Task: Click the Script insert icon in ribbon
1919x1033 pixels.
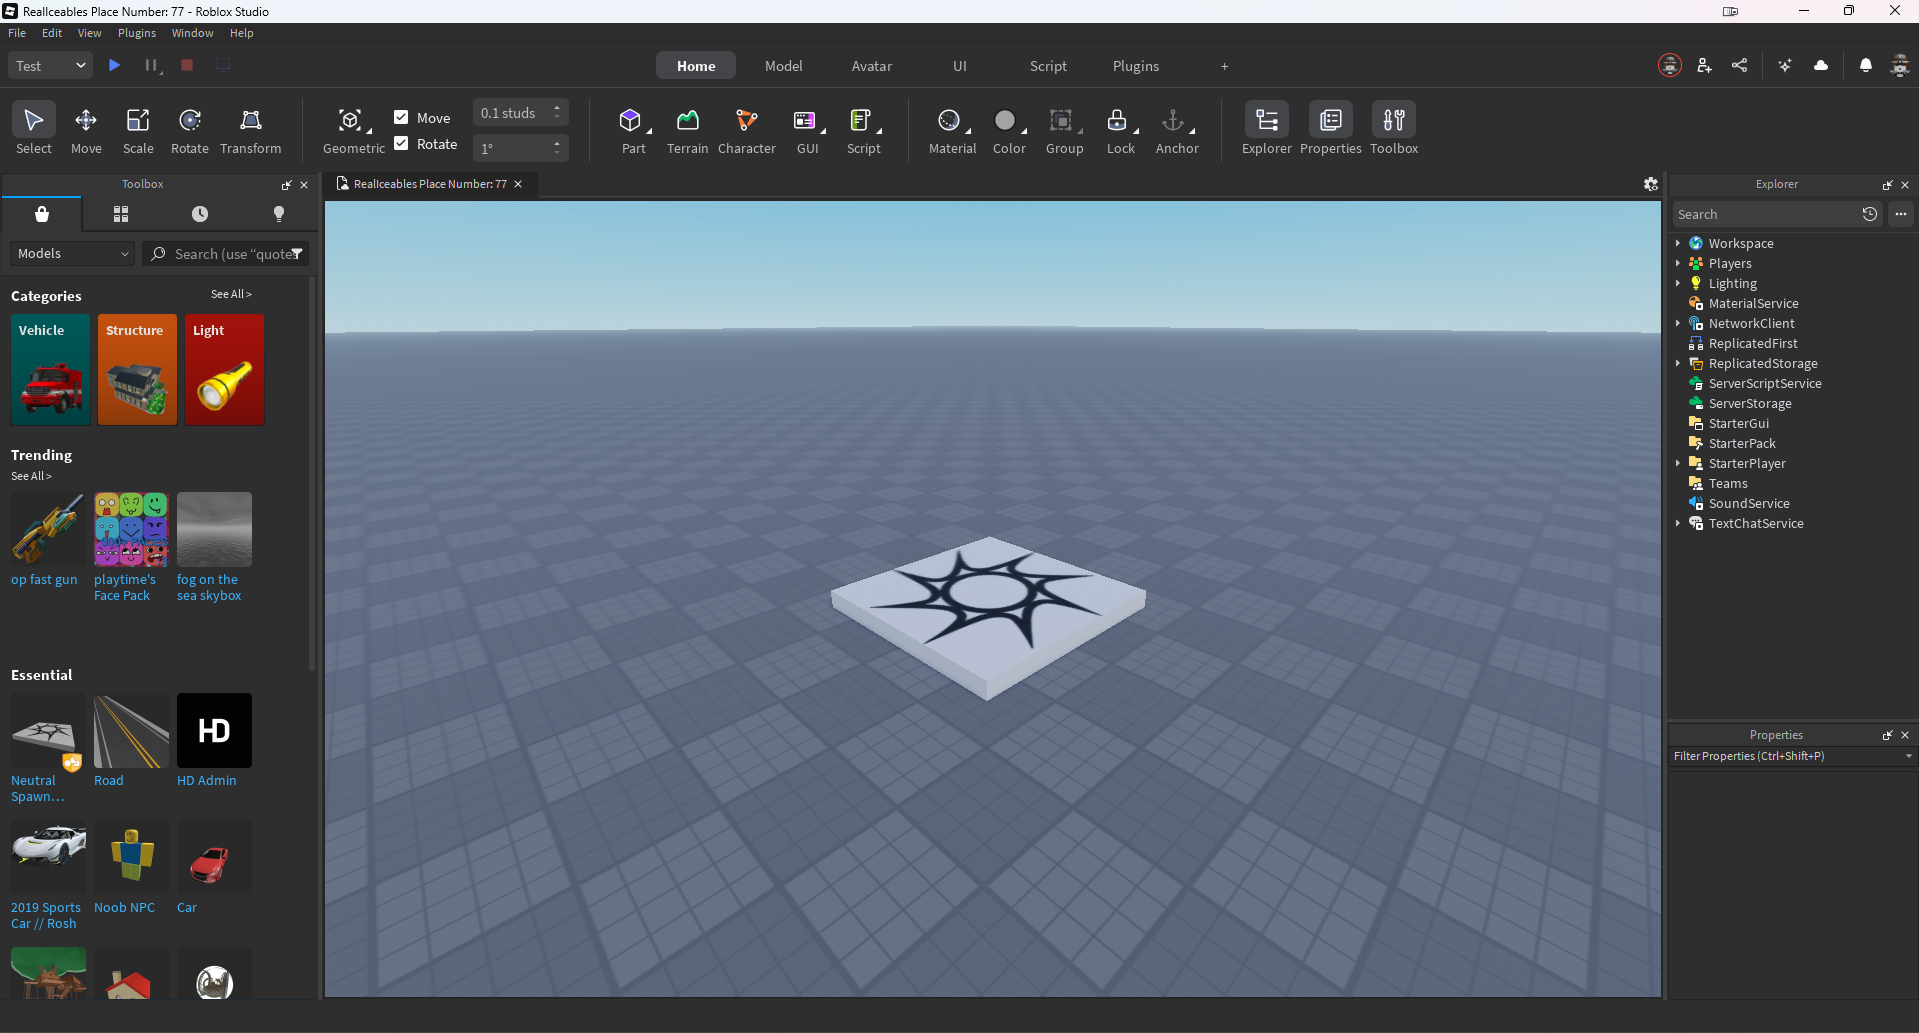Action: click(860, 121)
